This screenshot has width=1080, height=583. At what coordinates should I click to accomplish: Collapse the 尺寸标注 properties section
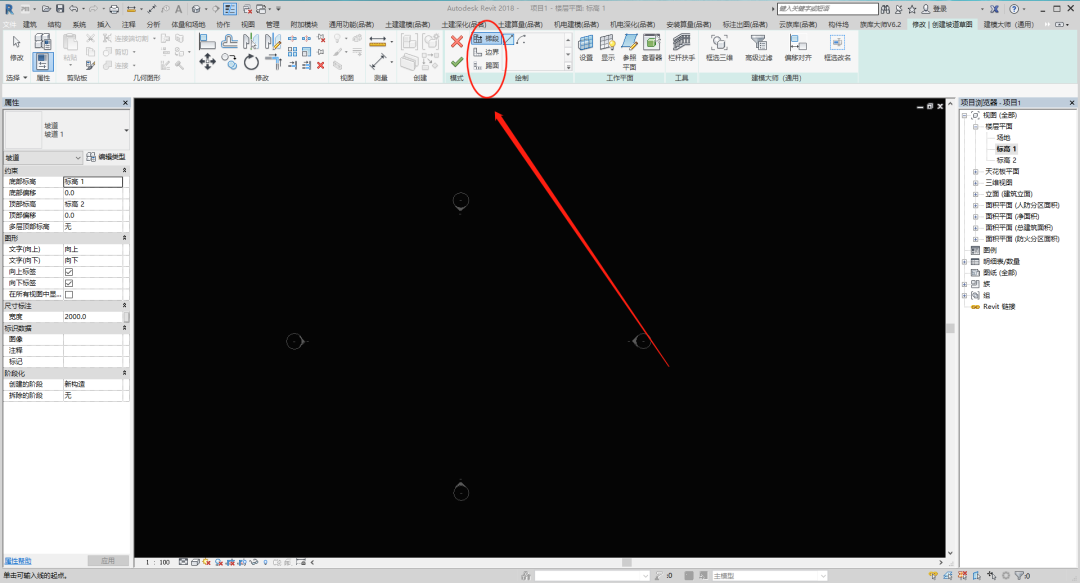click(125, 305)
